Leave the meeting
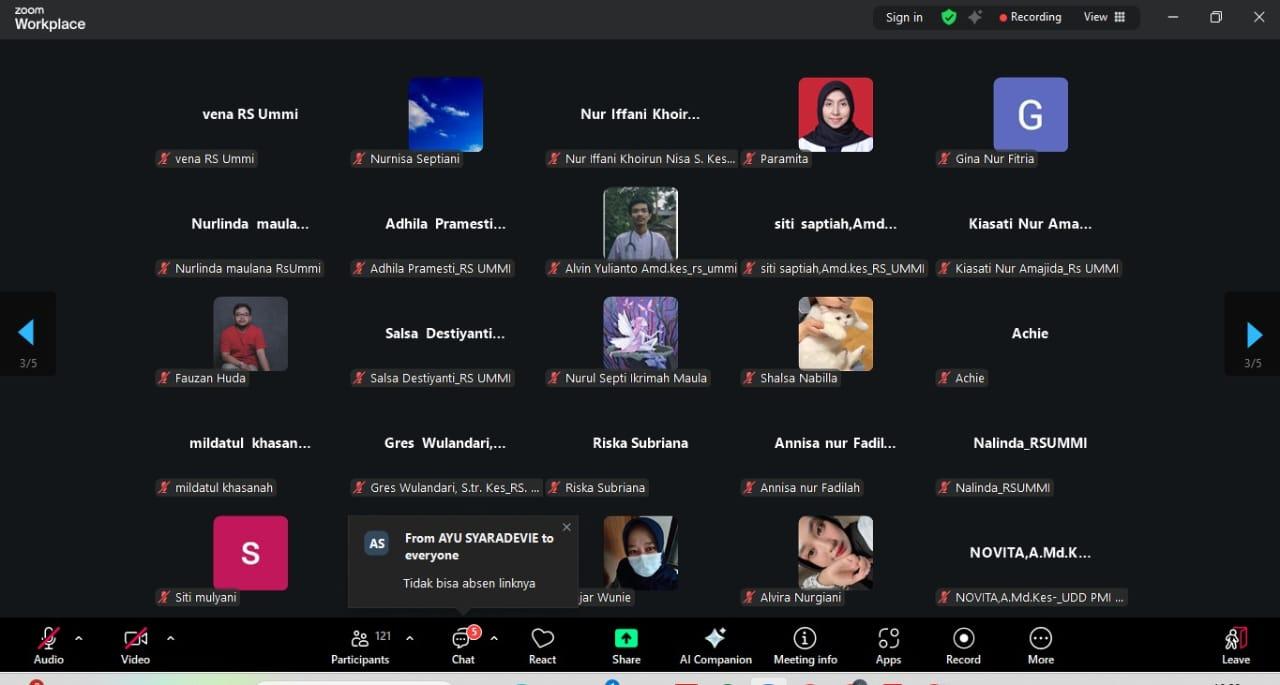Screen dimensions: 1280x685 pyautogui.click(x=1235, y=644)
